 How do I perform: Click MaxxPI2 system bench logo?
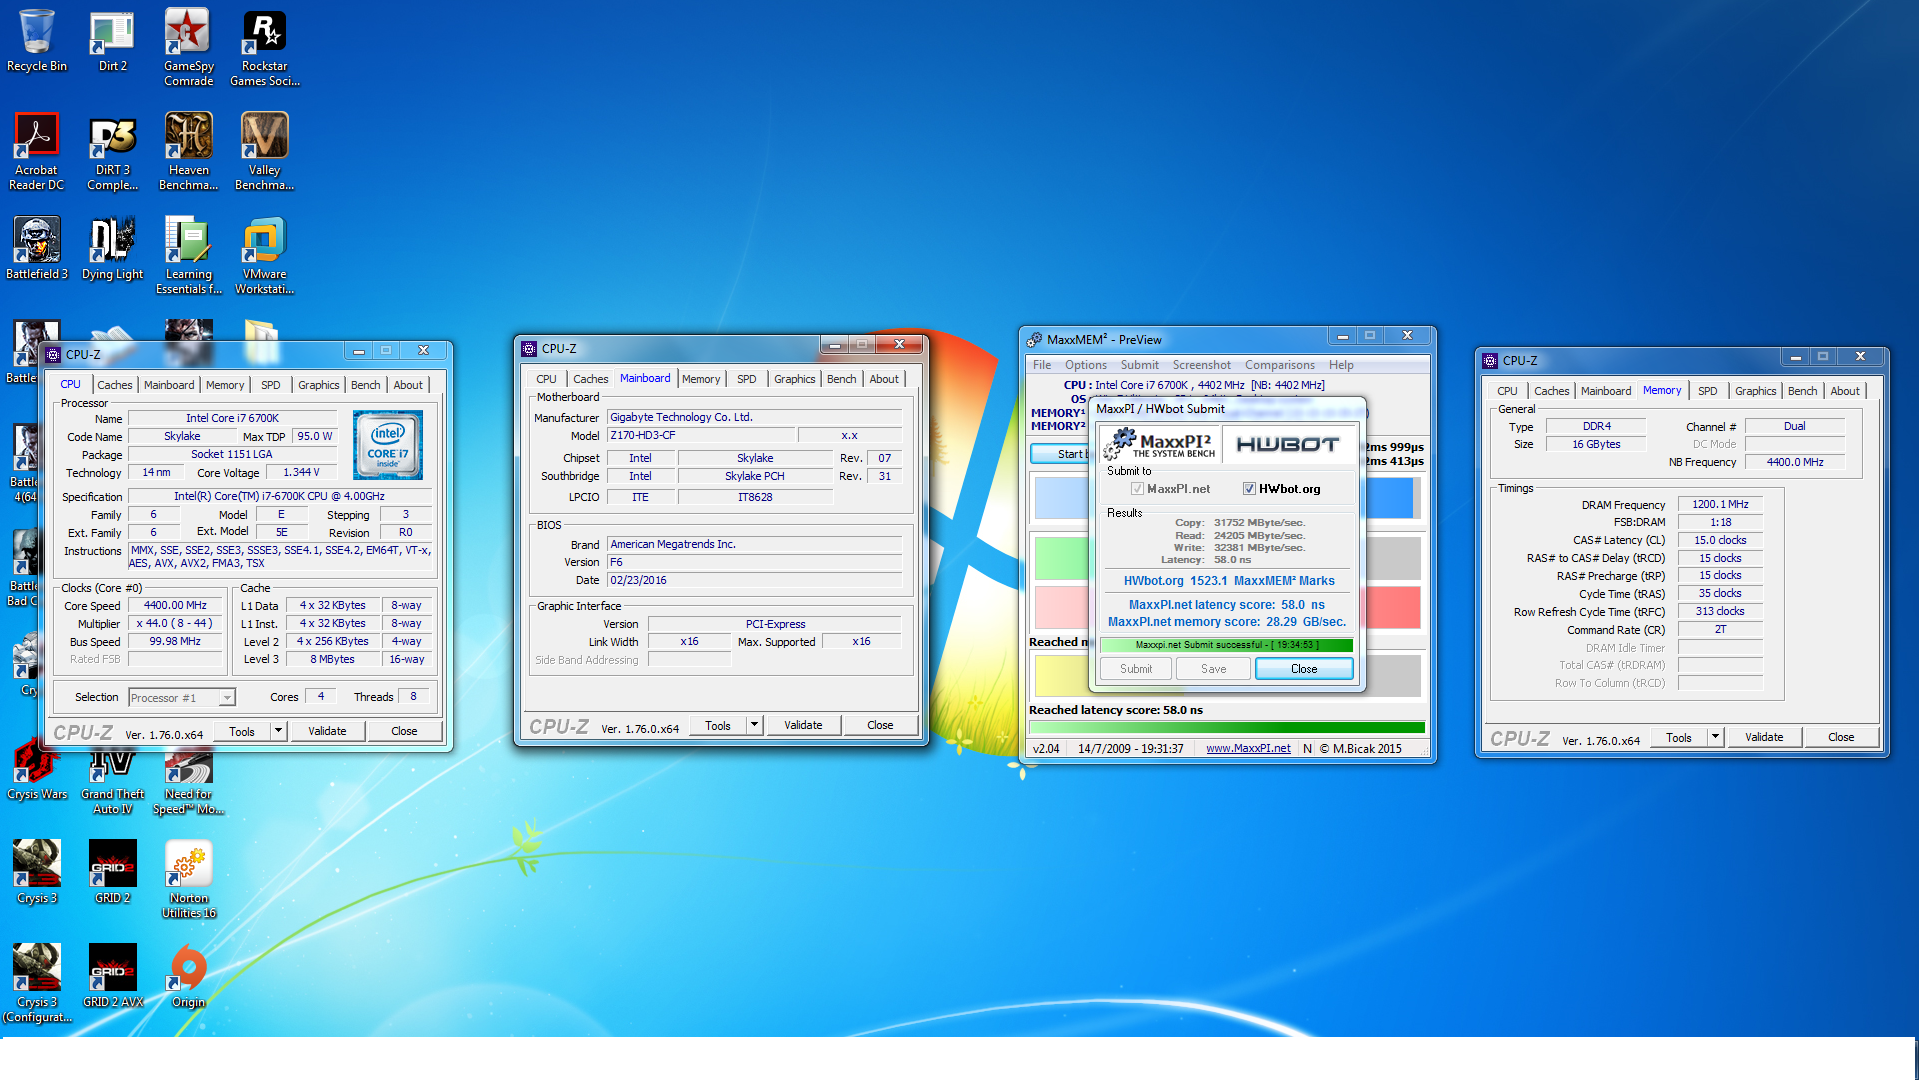coord(1160,444)
